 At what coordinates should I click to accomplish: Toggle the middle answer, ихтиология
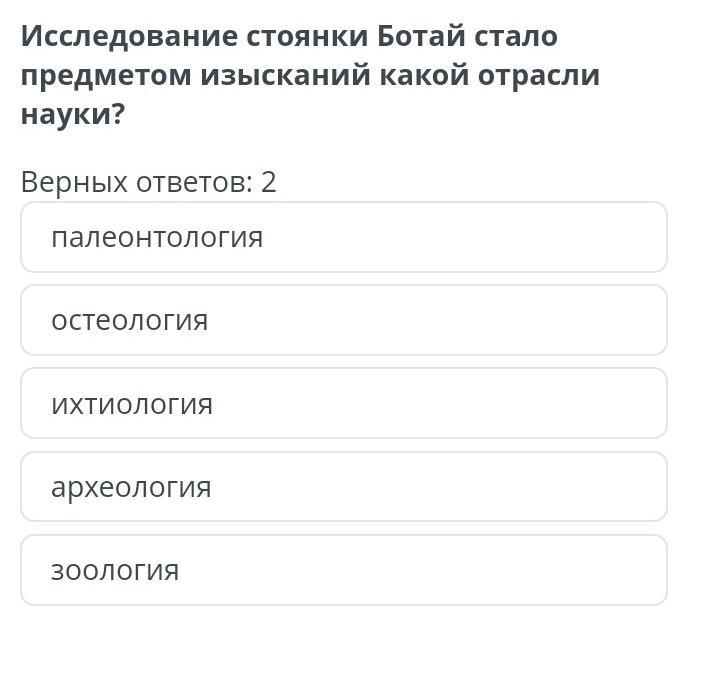point(344,403)
